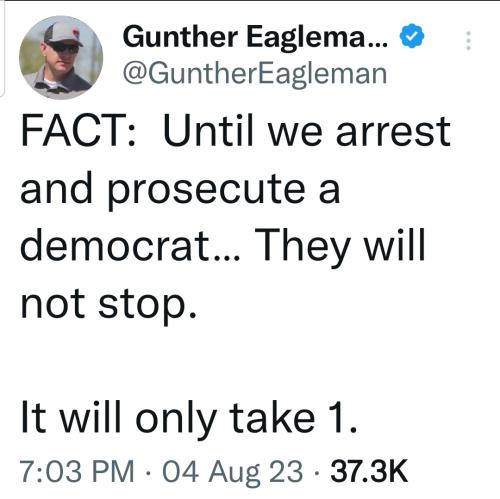Screen dimensions: 500x499
Task: Click the cap in the profile photo
Action: (63, 34)
